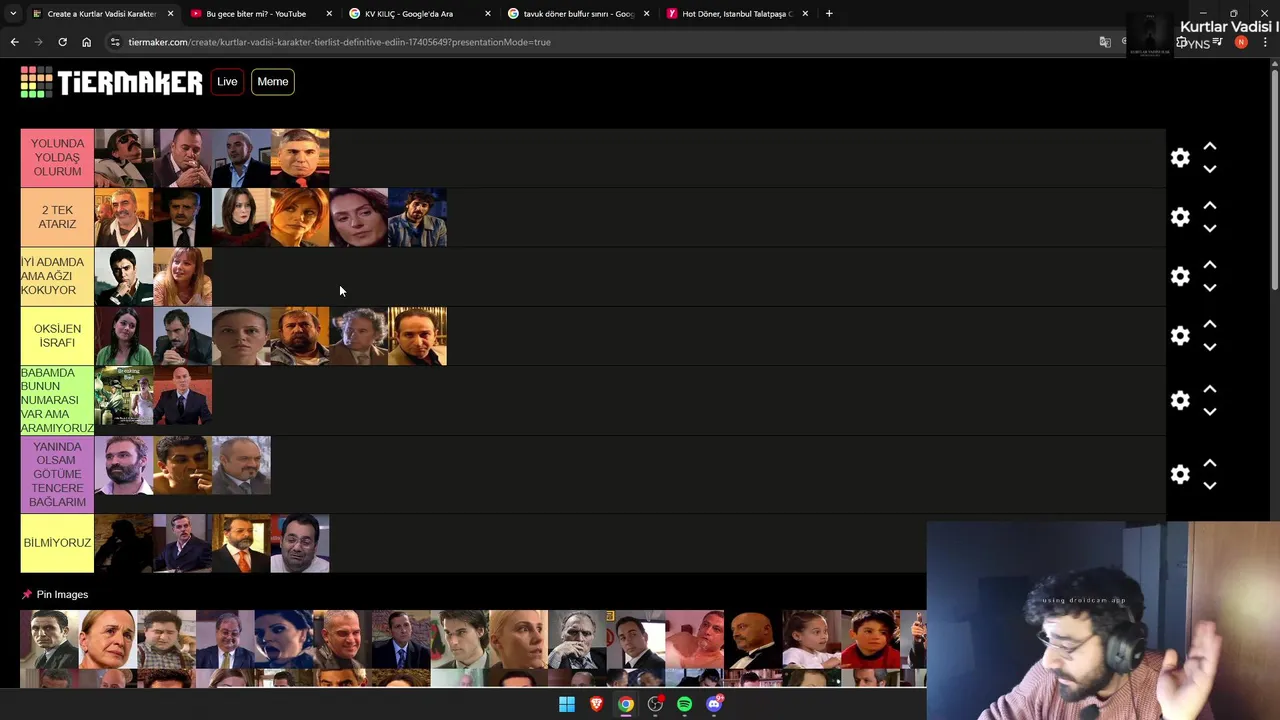
Task: Click the Meme button
Action: (x=272, y=82)
